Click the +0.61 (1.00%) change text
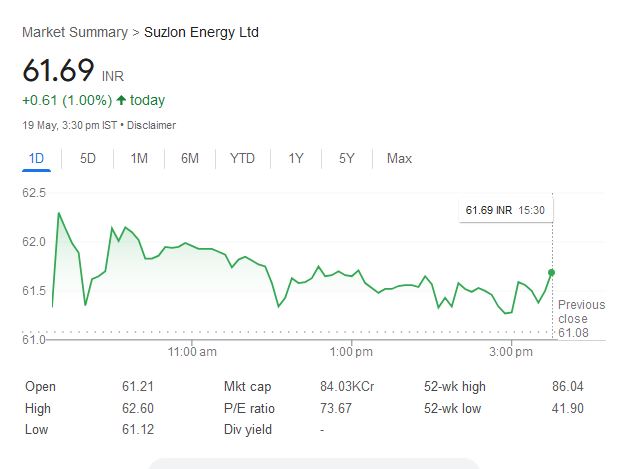Image resolution: width=622 pixels, height=469 pixels. click(67, 100)
